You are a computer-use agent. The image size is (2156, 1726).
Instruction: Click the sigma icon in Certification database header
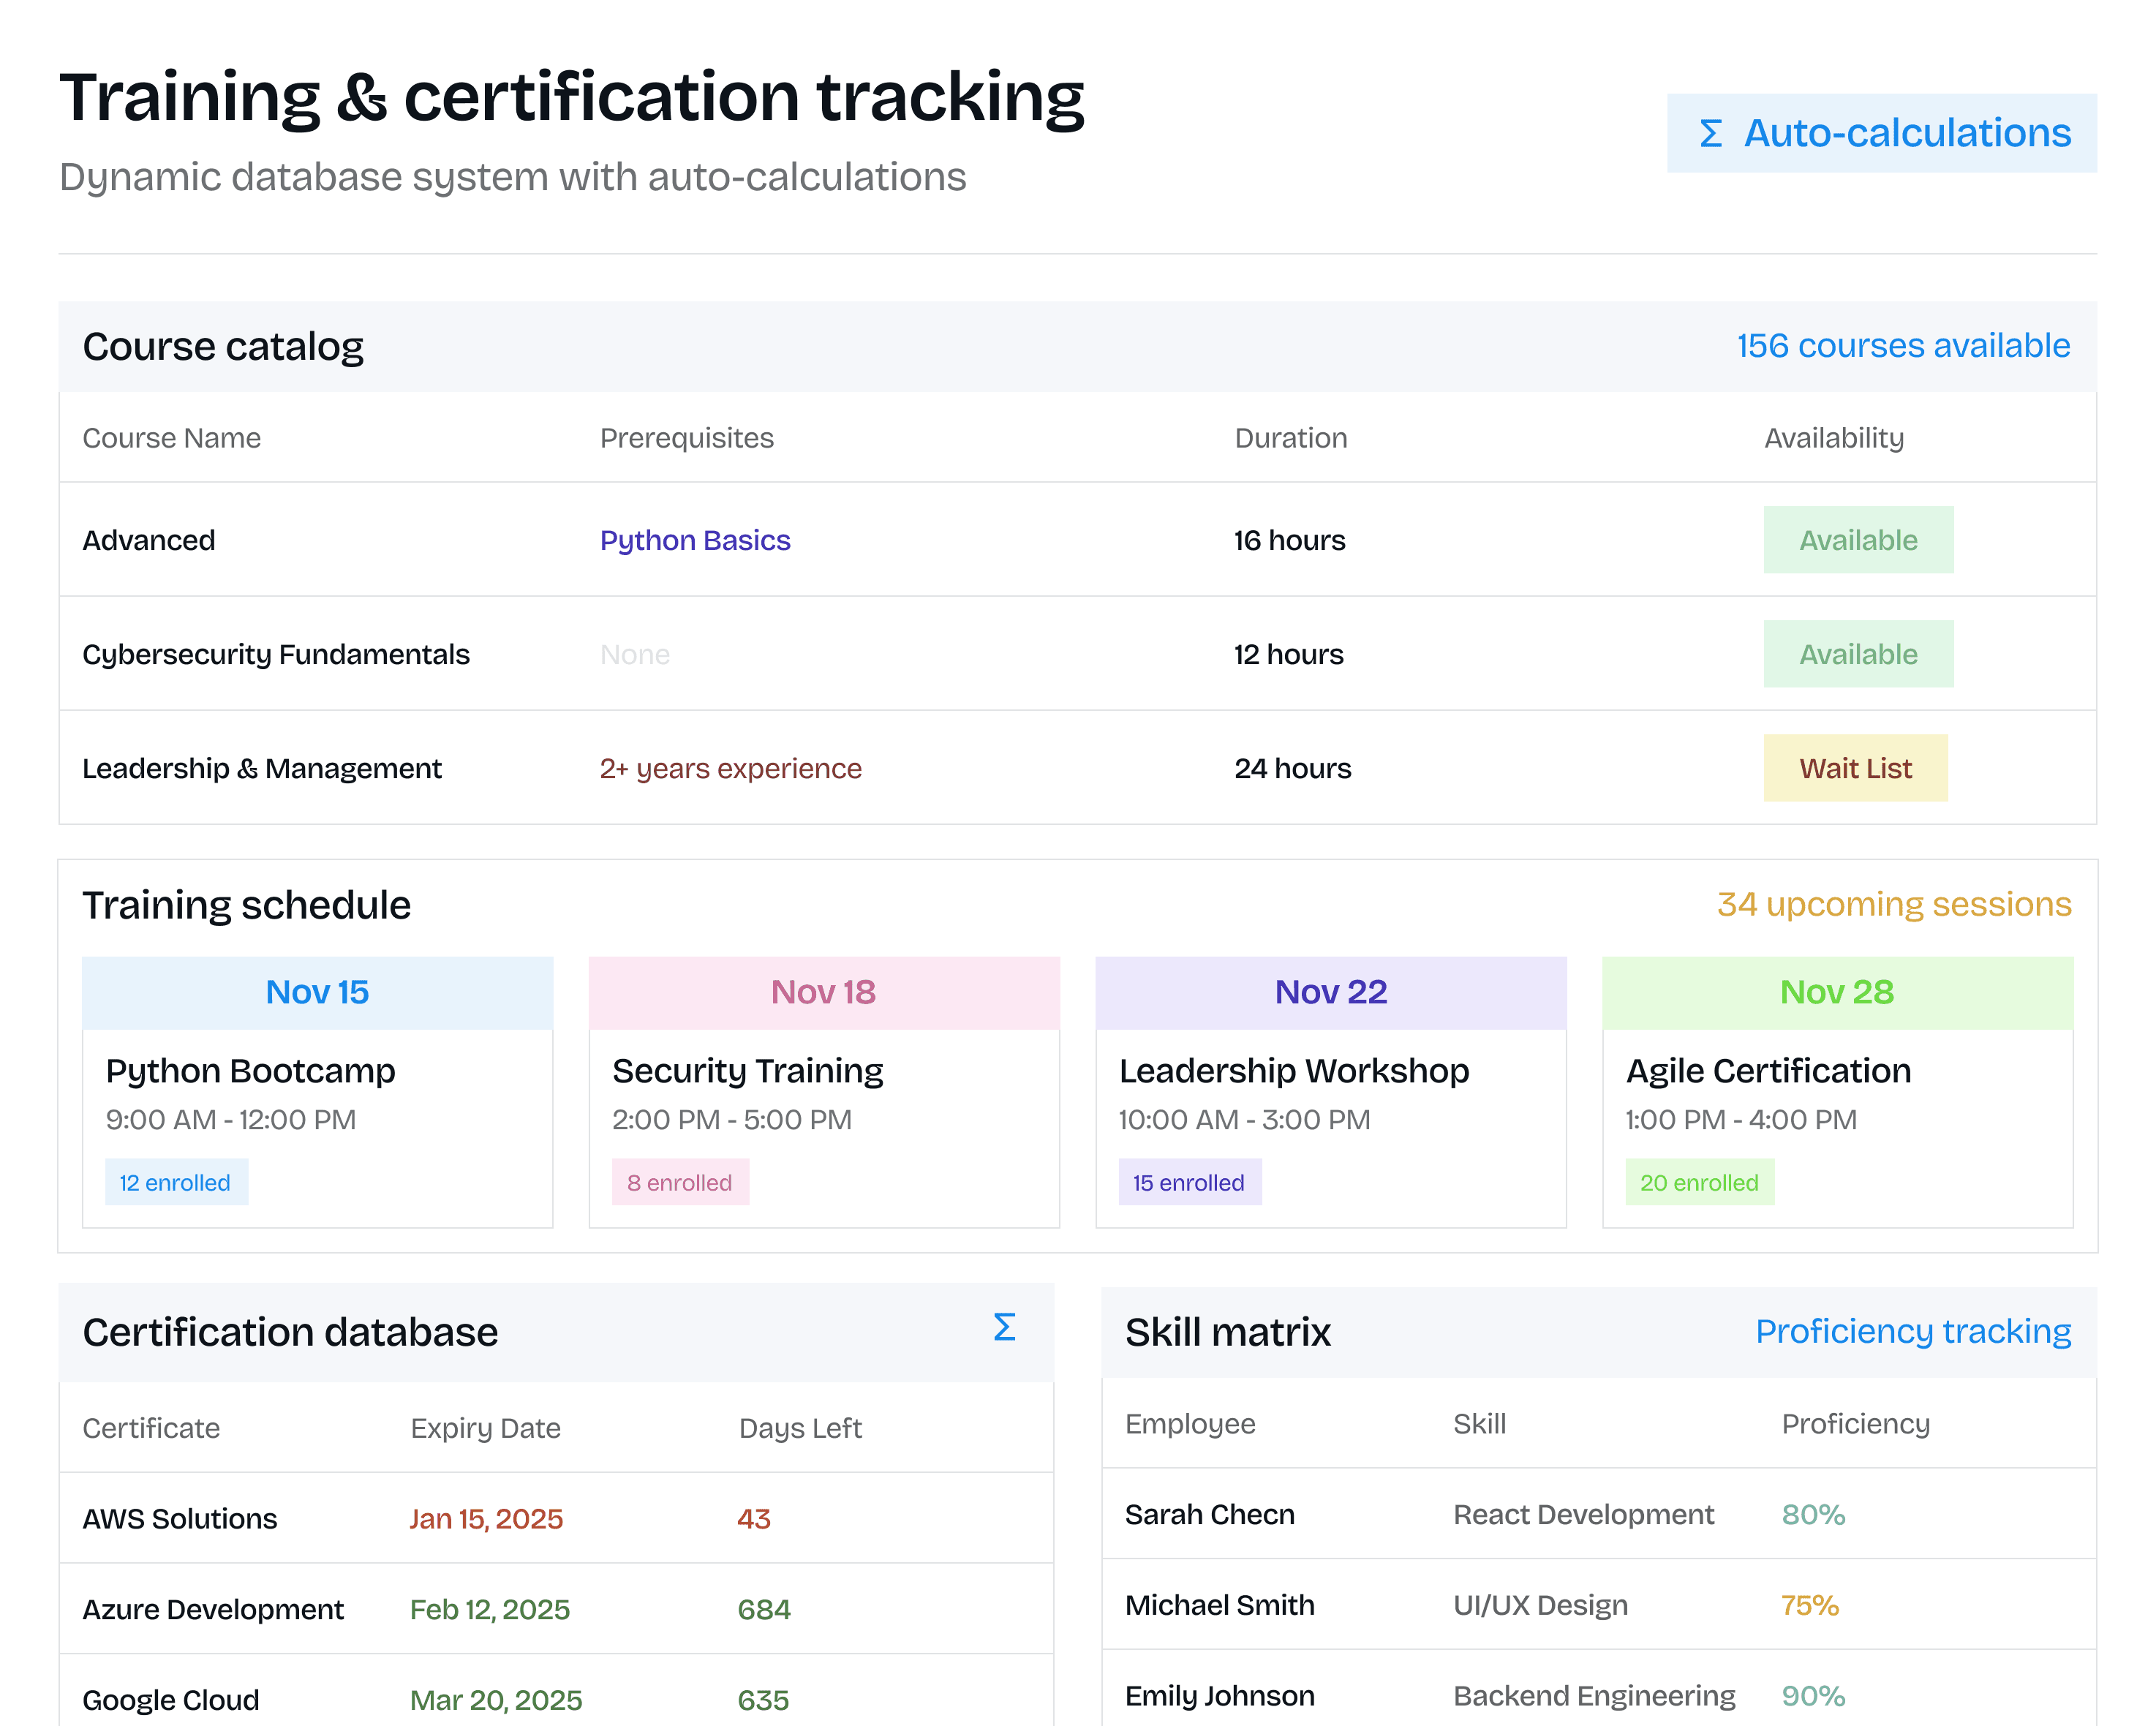point(1004,1328)
